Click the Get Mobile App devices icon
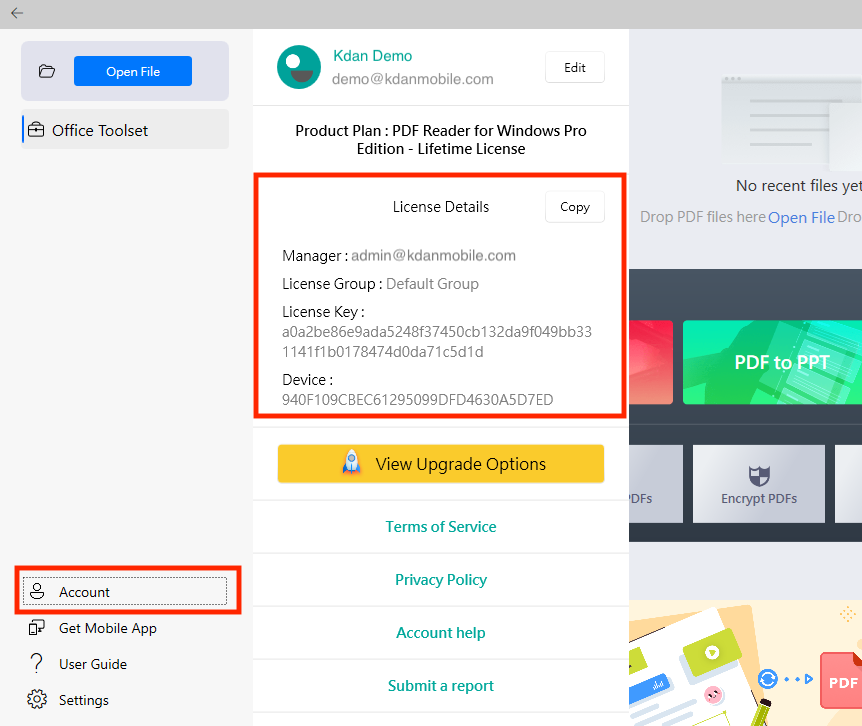 (37, 628)
